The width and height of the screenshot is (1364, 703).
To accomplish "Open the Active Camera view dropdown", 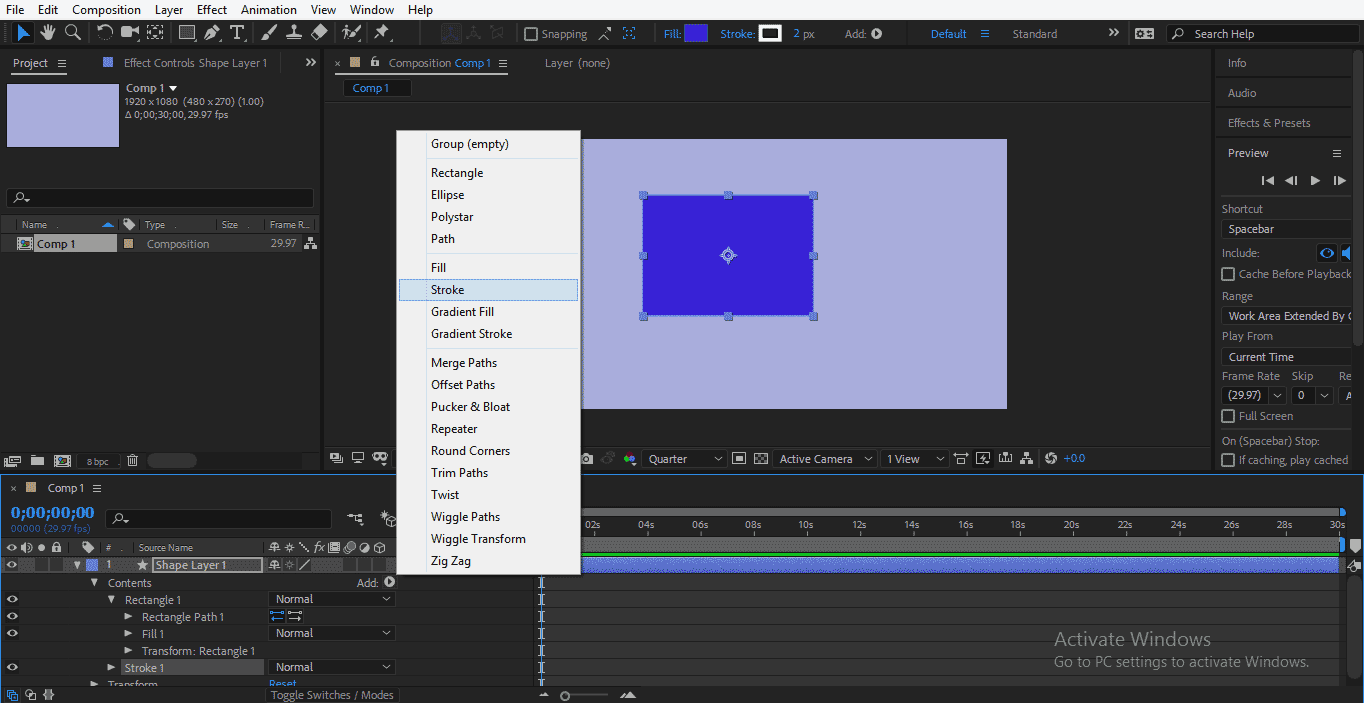I will tap(824, 458).
